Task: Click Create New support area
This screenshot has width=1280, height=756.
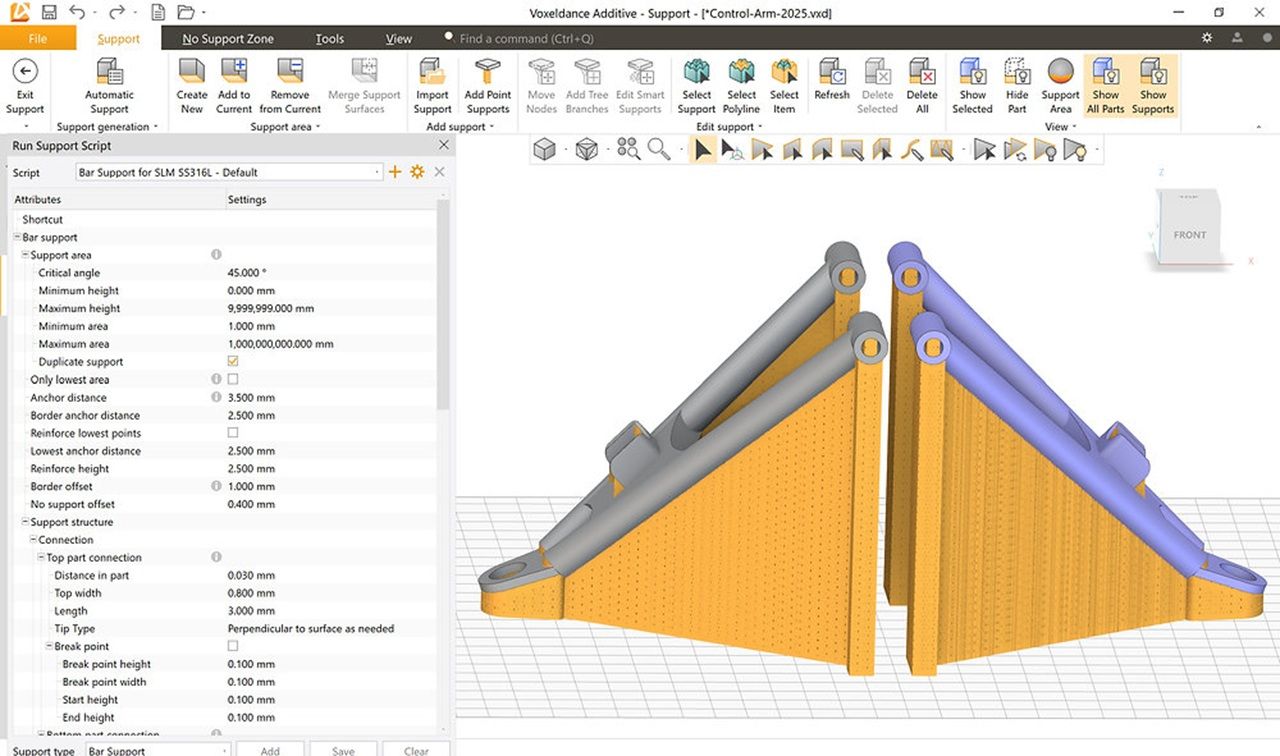Action: [x=192, y=87]
